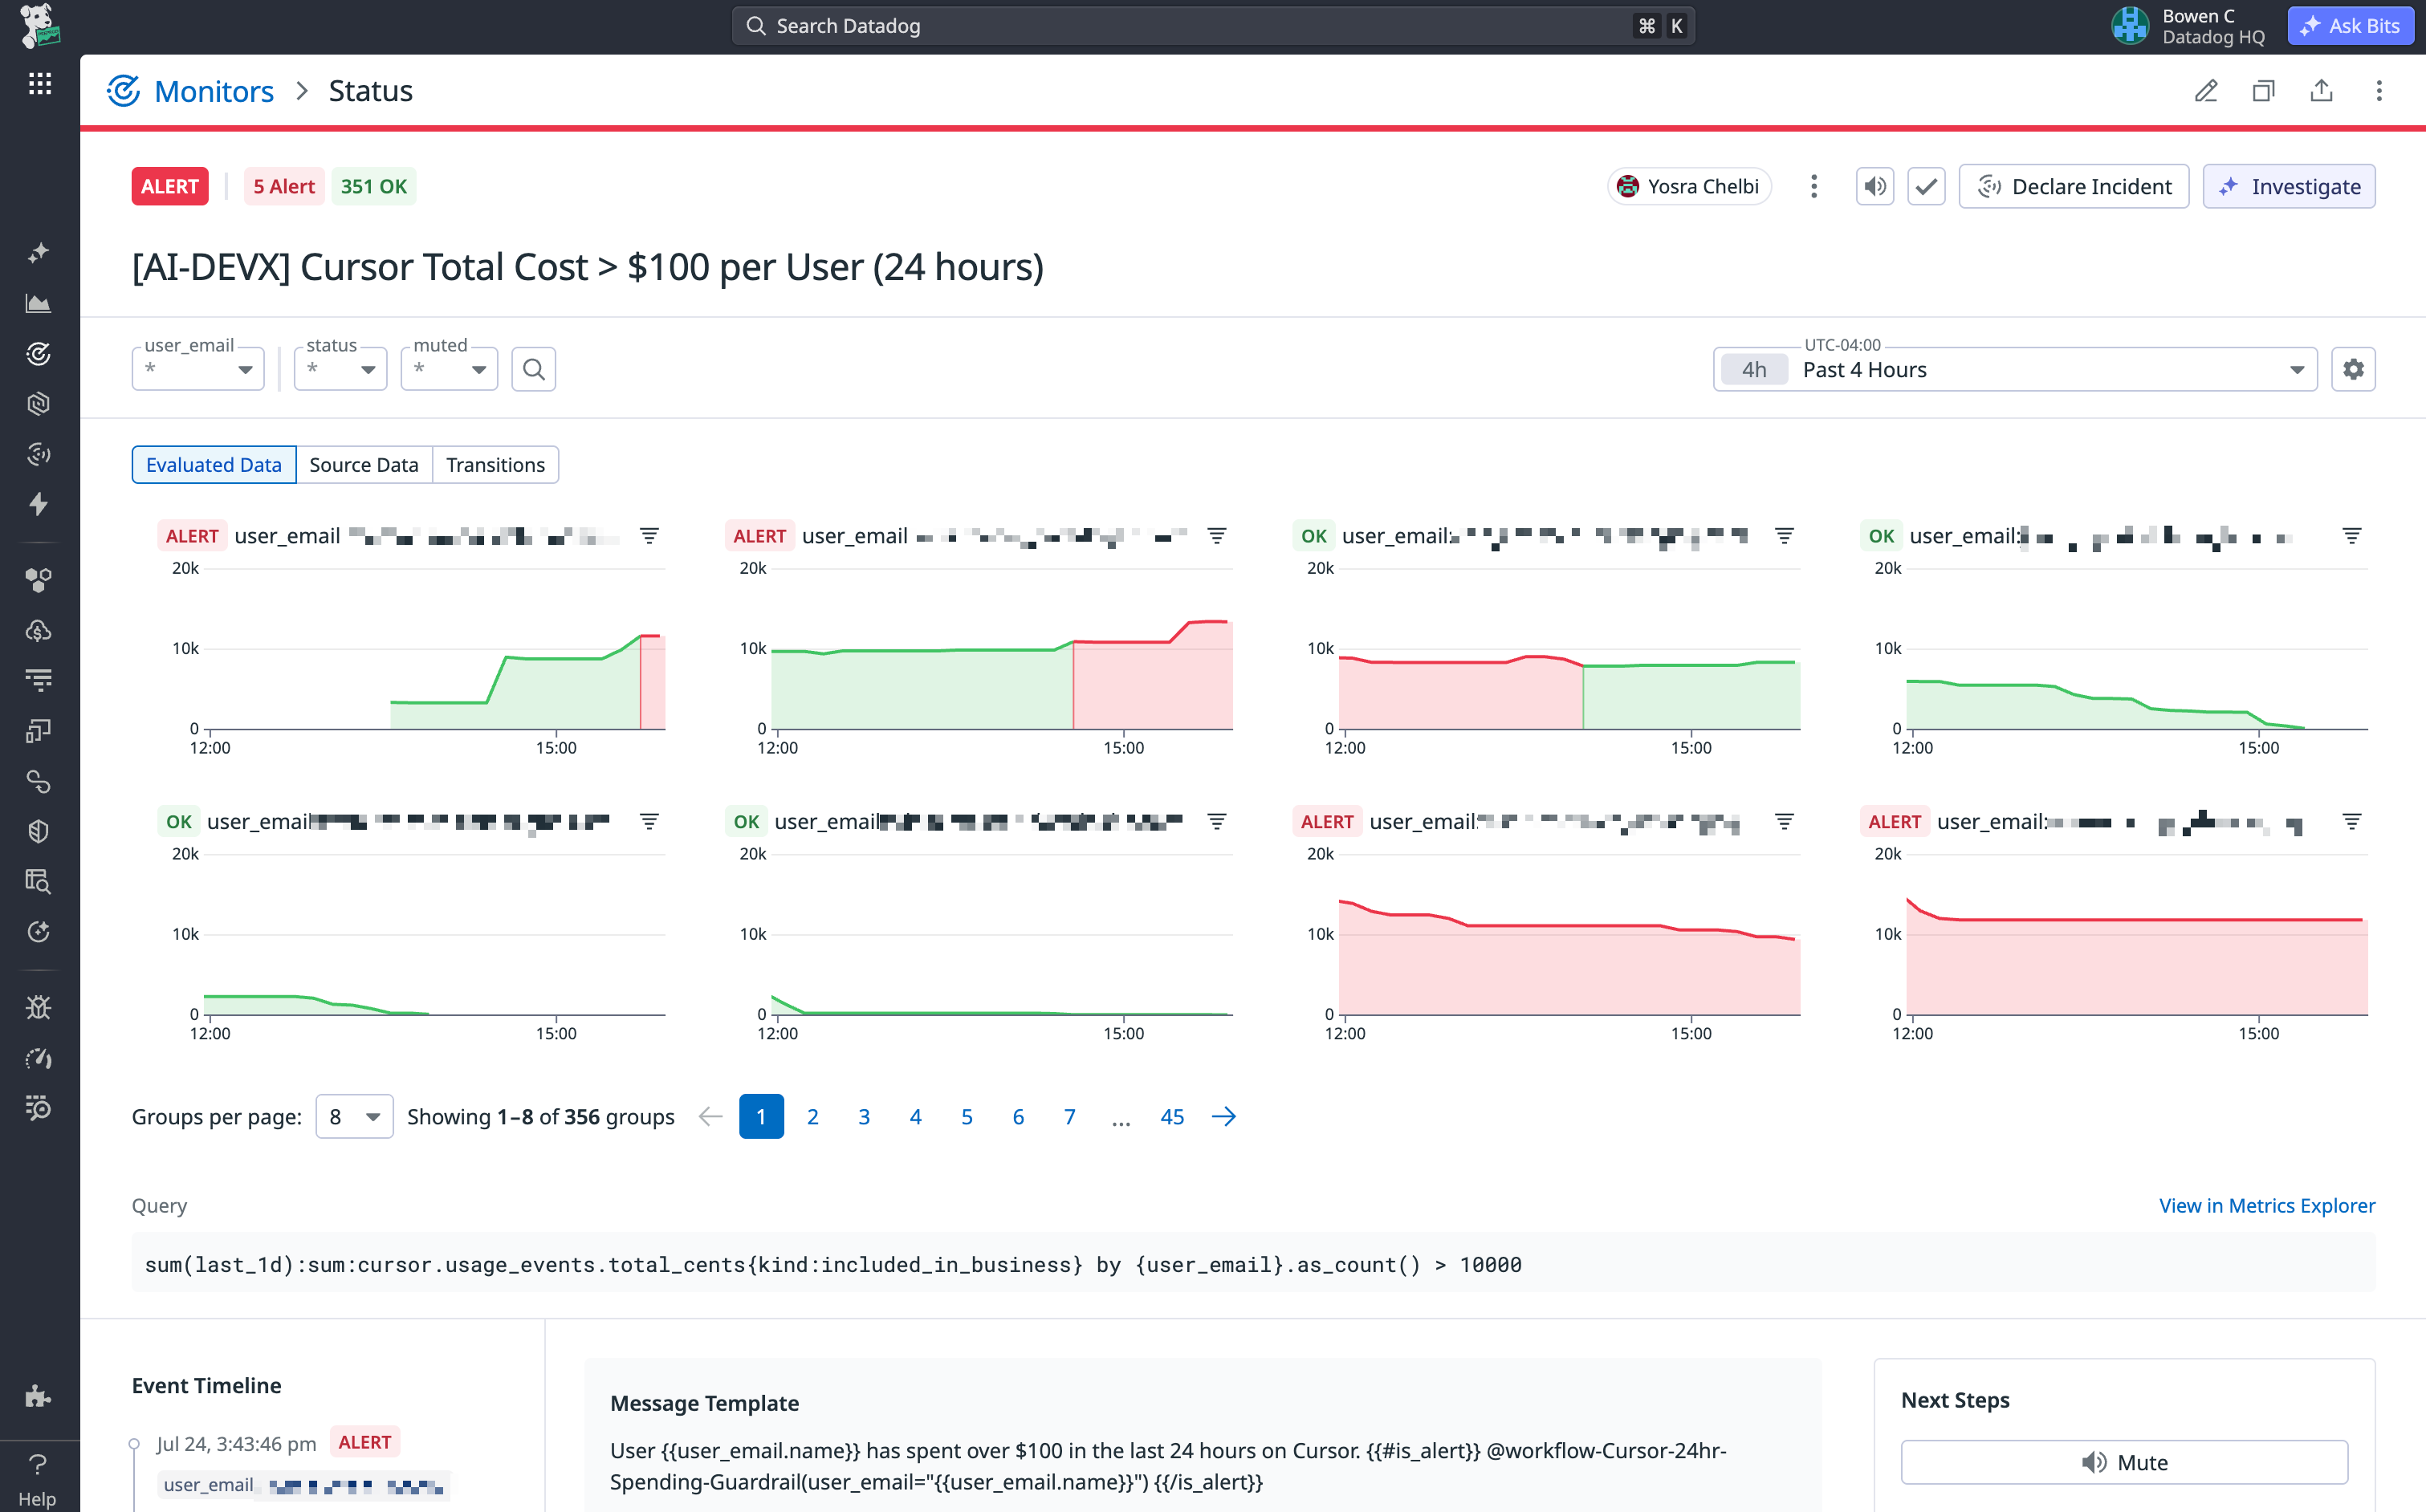Expand the status filter dropdown
This screenshot has height=1512, width=2426.
pyautogui.click(x=340, y=369)
